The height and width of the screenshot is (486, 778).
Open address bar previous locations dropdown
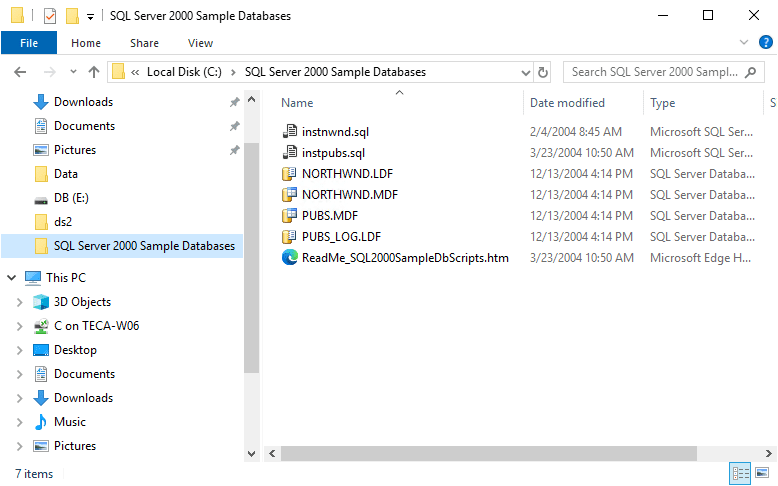(x=526, y=72)
